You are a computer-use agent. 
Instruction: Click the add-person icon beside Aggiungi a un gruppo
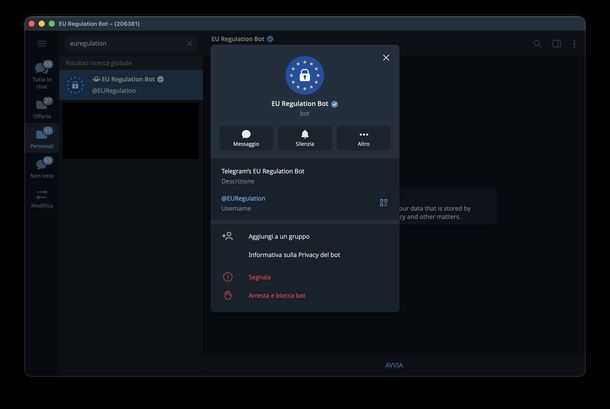[x=228, y=236]
